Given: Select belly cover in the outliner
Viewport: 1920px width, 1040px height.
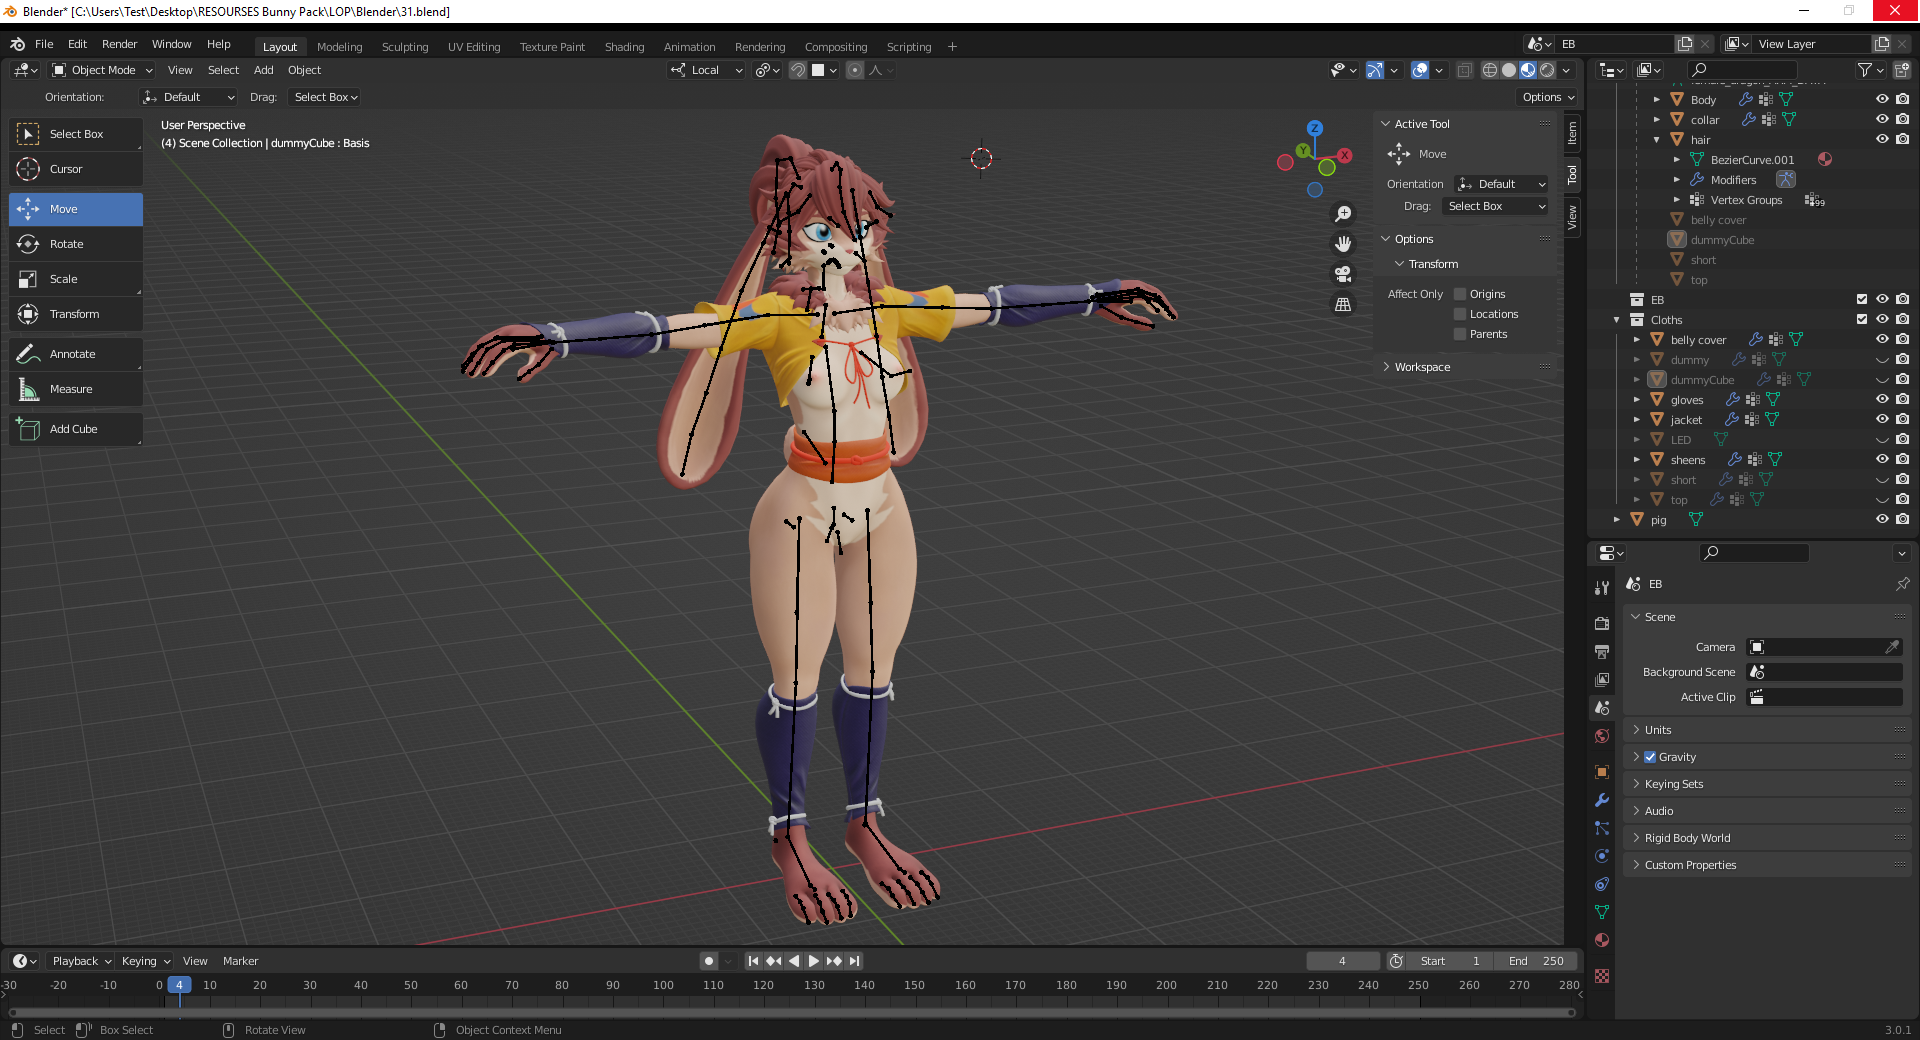Looking at the screenshot, I should click(x=1698, y=340).
